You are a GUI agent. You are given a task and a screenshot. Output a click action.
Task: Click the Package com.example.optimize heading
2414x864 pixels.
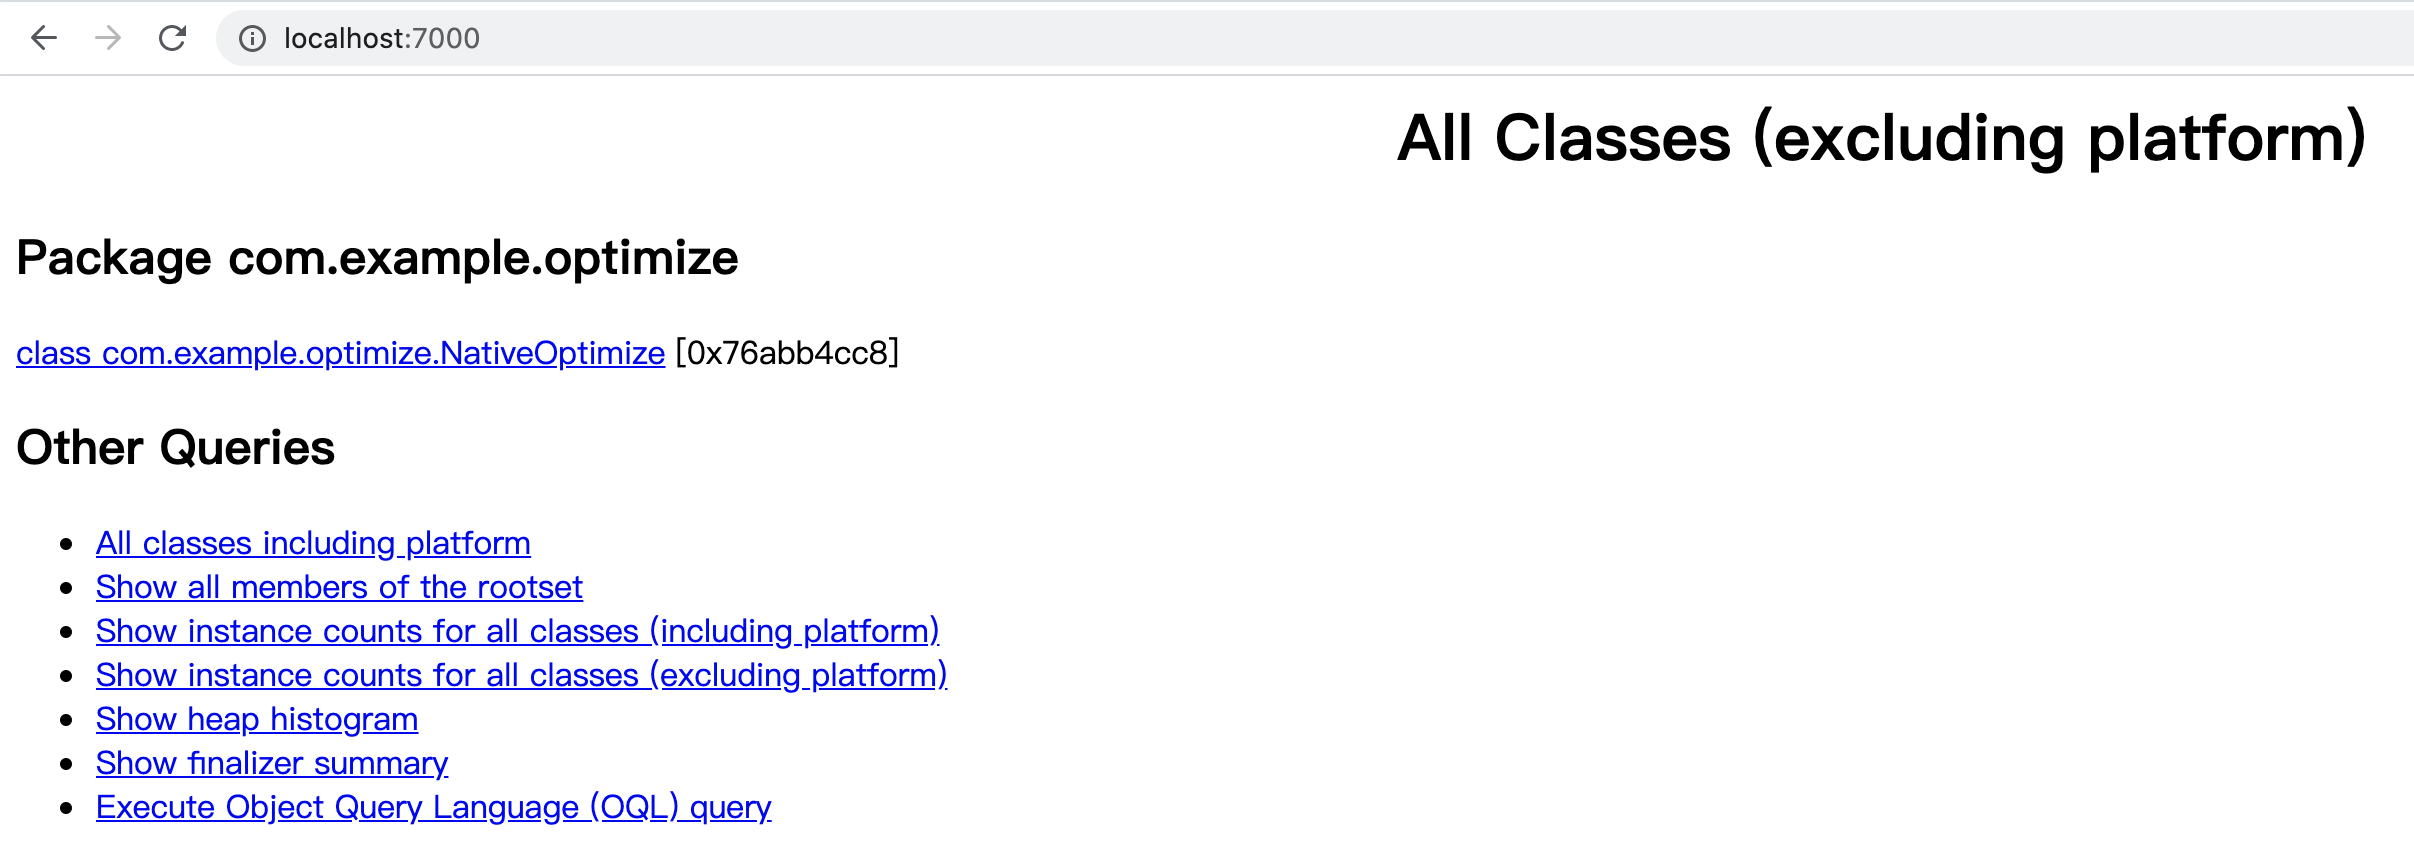(x=377, y=258)
